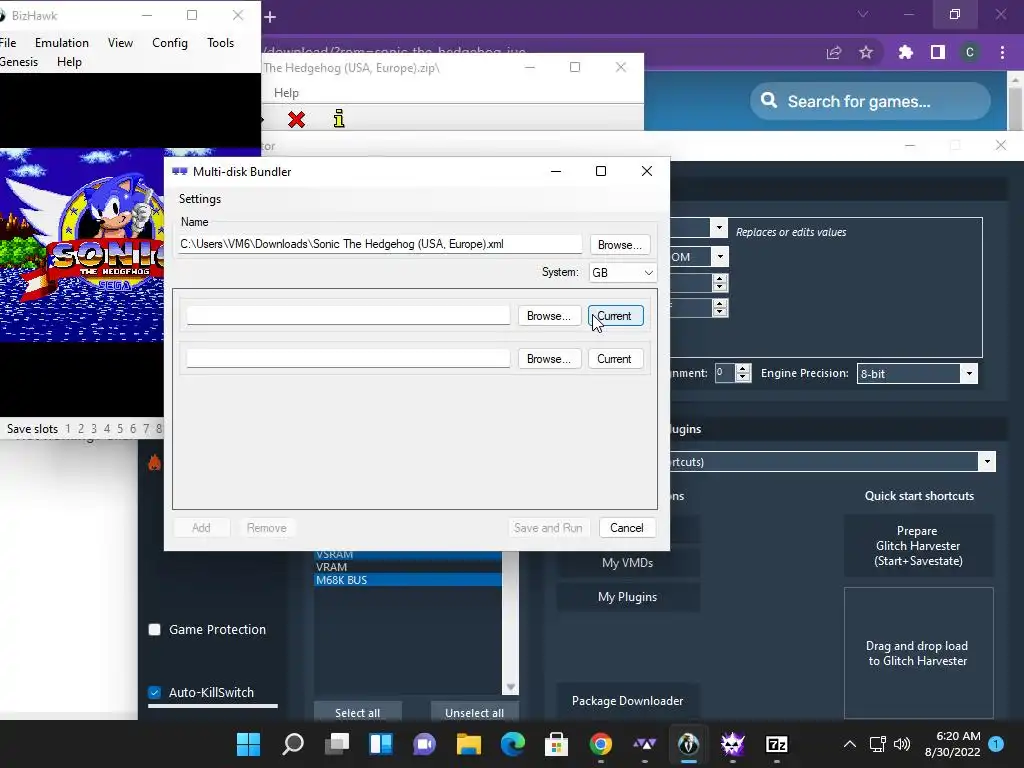The height and width of the screenshot is (768, 1024).
Task: Open My VMDs button
Action: [x=628, y=563]
